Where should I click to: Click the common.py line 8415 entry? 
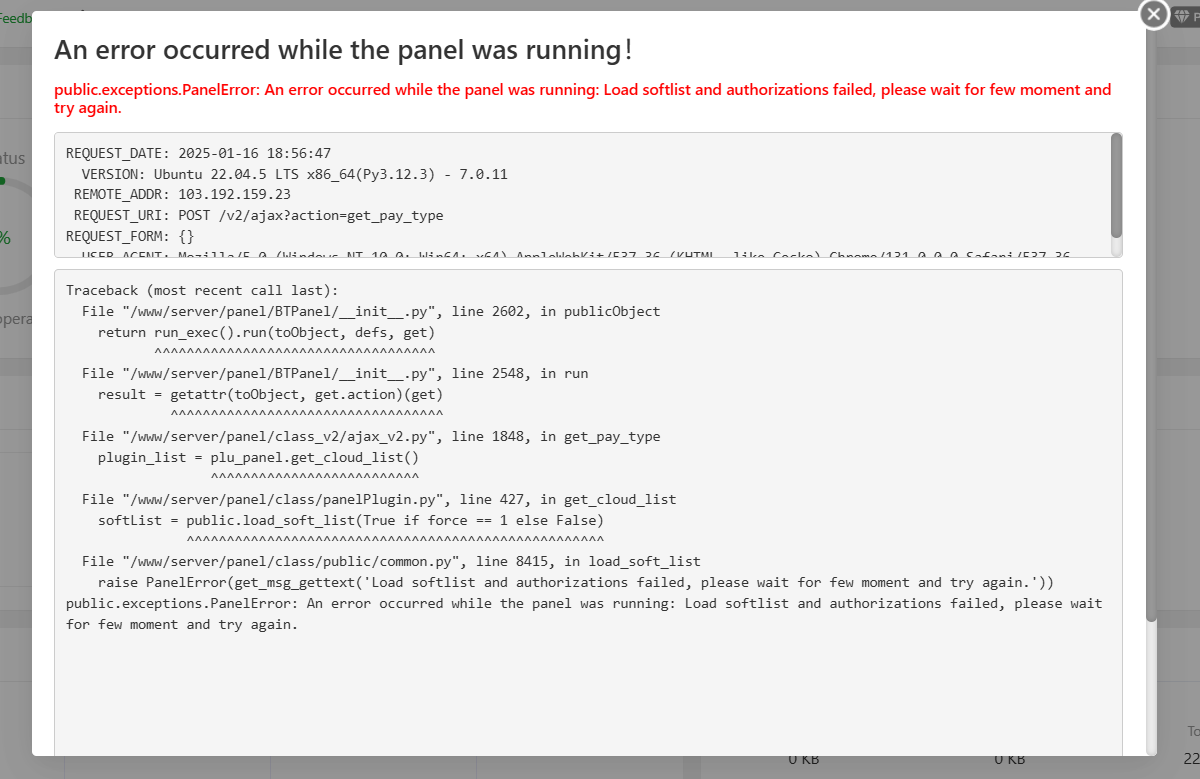pos(390,561)
